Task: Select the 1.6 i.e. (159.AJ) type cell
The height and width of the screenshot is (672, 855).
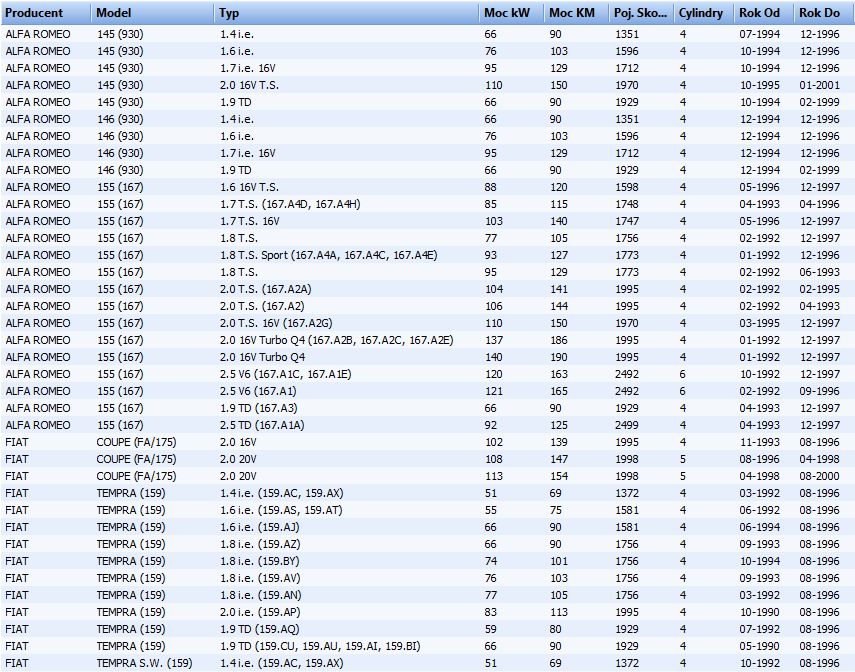Action: (260, 527)
